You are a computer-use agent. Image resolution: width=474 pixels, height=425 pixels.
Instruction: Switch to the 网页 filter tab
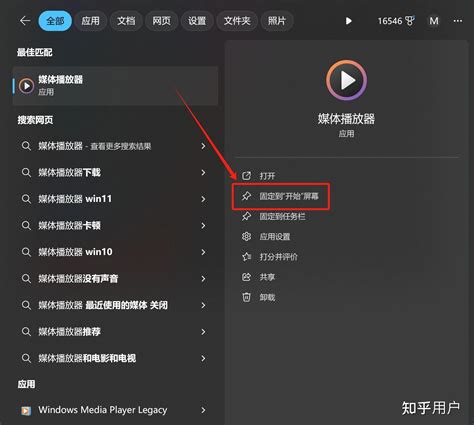(x=161, y=21)
